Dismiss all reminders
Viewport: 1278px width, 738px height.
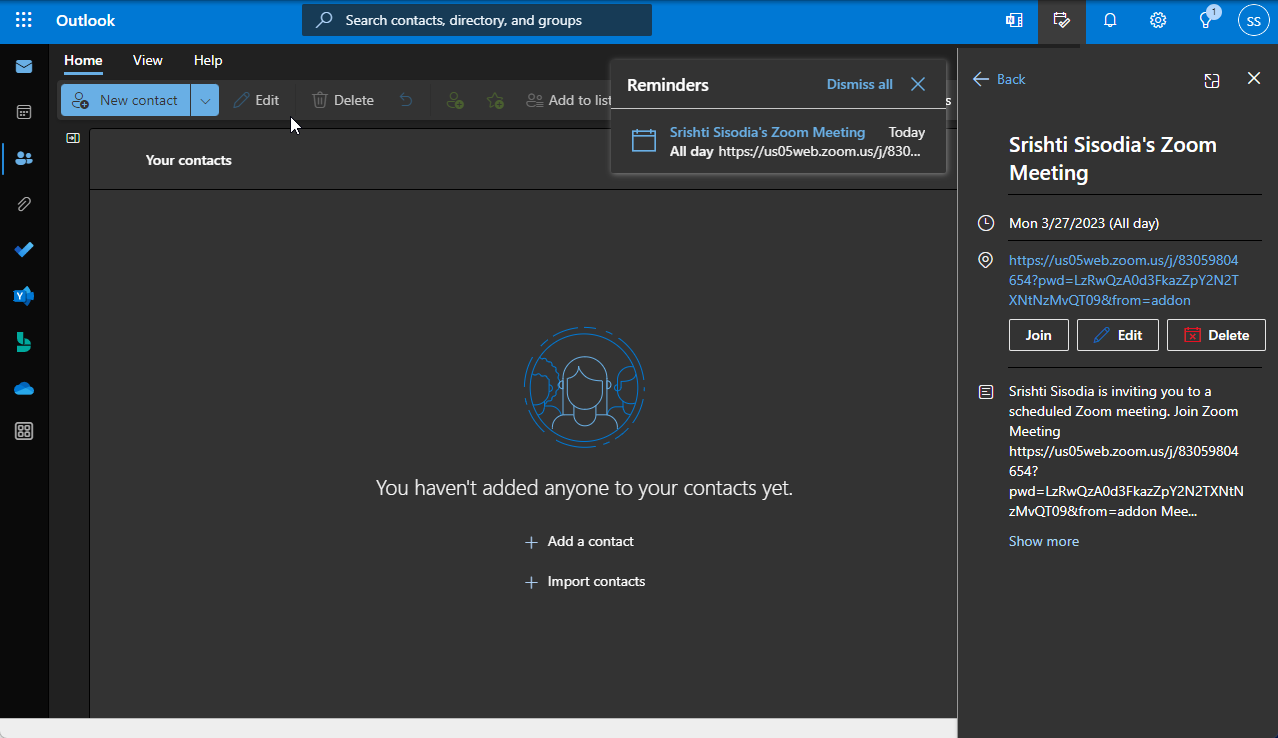(x=859, y=84)
